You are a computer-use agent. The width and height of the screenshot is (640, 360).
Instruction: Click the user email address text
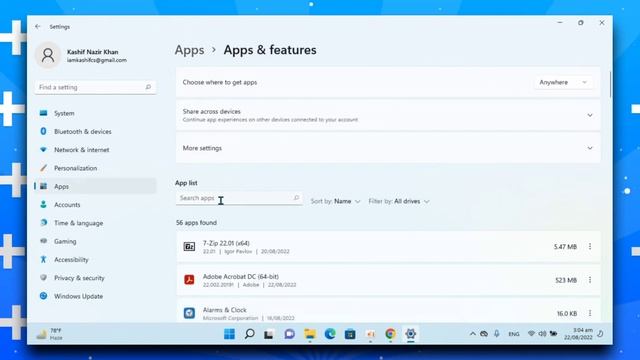pos(97,60)
